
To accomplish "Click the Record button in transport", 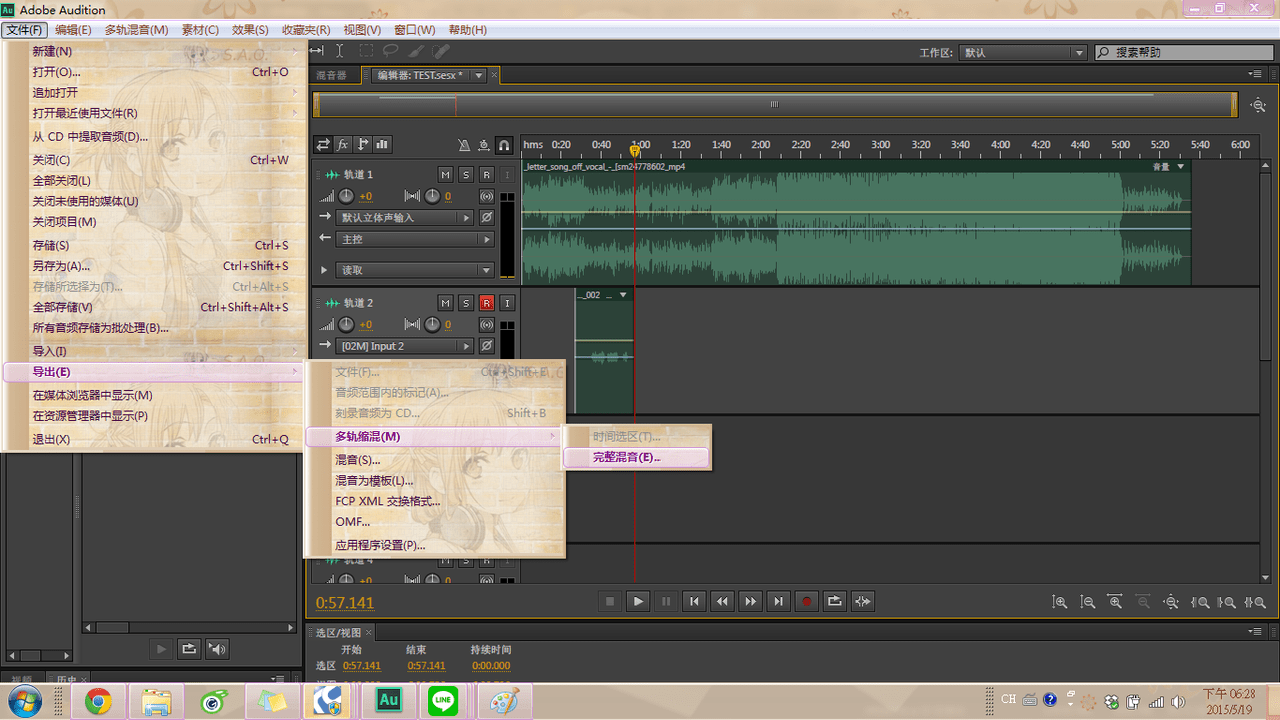I will (806, 601).
